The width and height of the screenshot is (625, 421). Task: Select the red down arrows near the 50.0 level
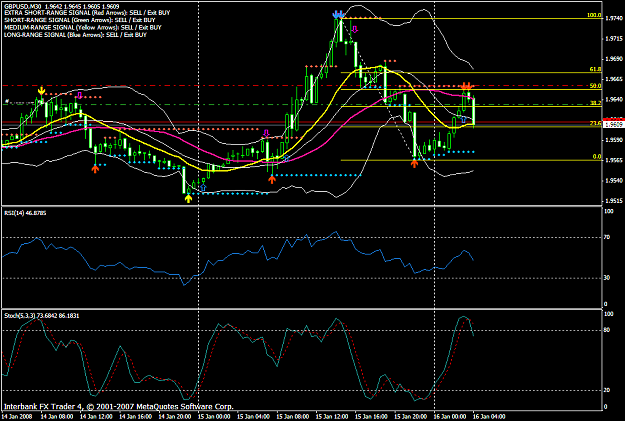(466, 86)
